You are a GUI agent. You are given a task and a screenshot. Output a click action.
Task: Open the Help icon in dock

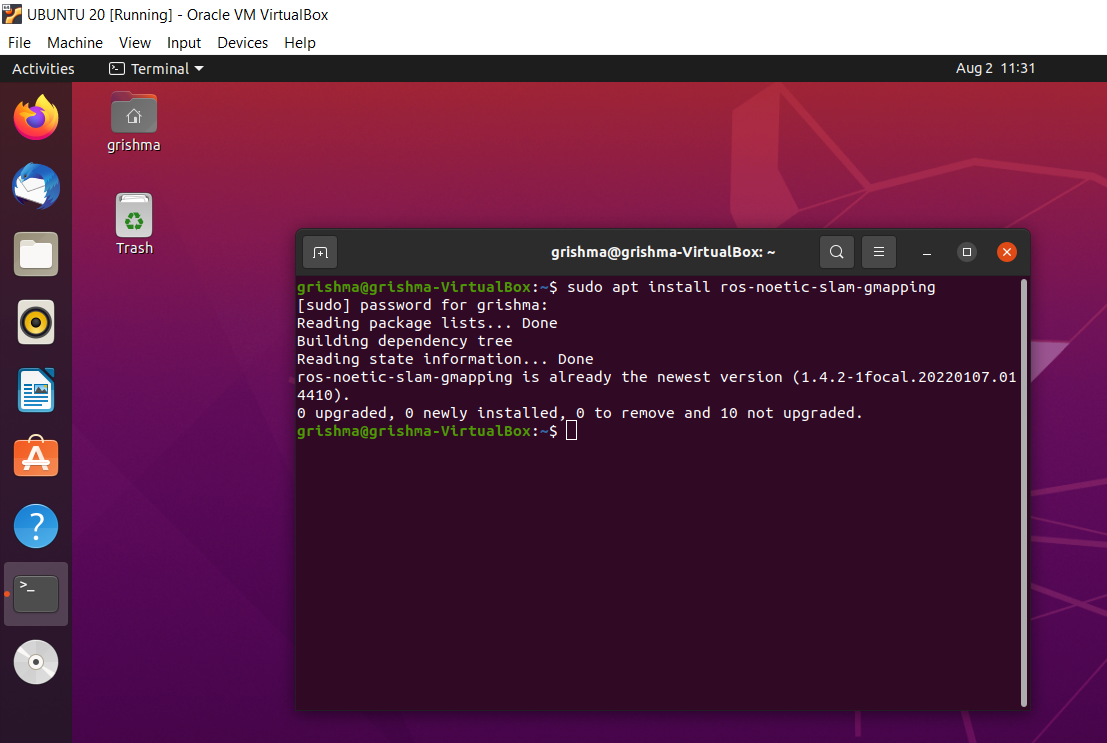tap(36, 526)
